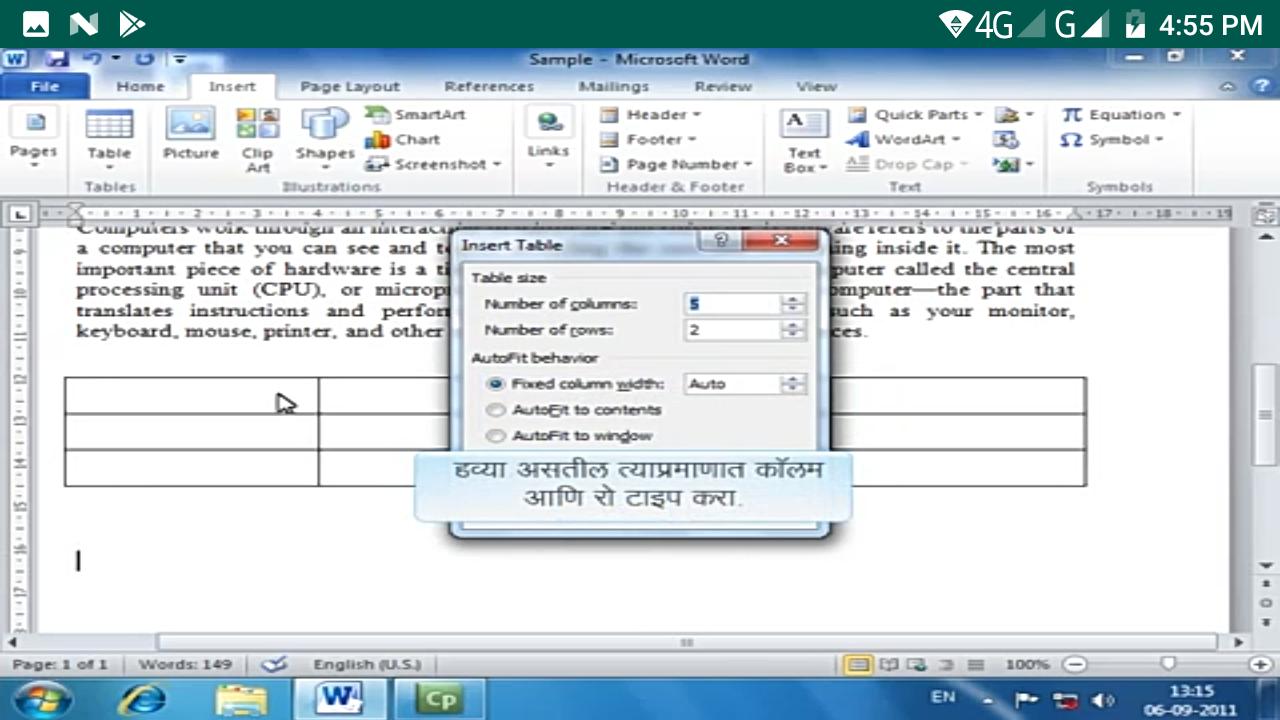This screenshot has width=1280, height=720.
Task: Insert a Text Box
Action: tap(804, 140)
